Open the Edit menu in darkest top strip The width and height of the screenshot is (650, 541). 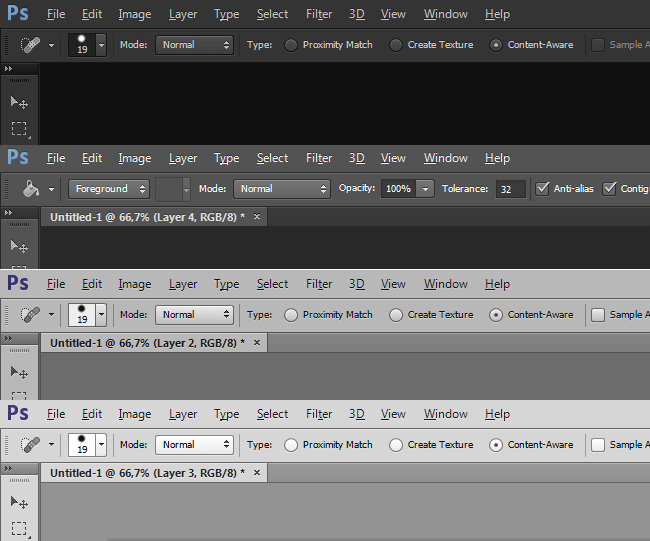click(92, 14)
